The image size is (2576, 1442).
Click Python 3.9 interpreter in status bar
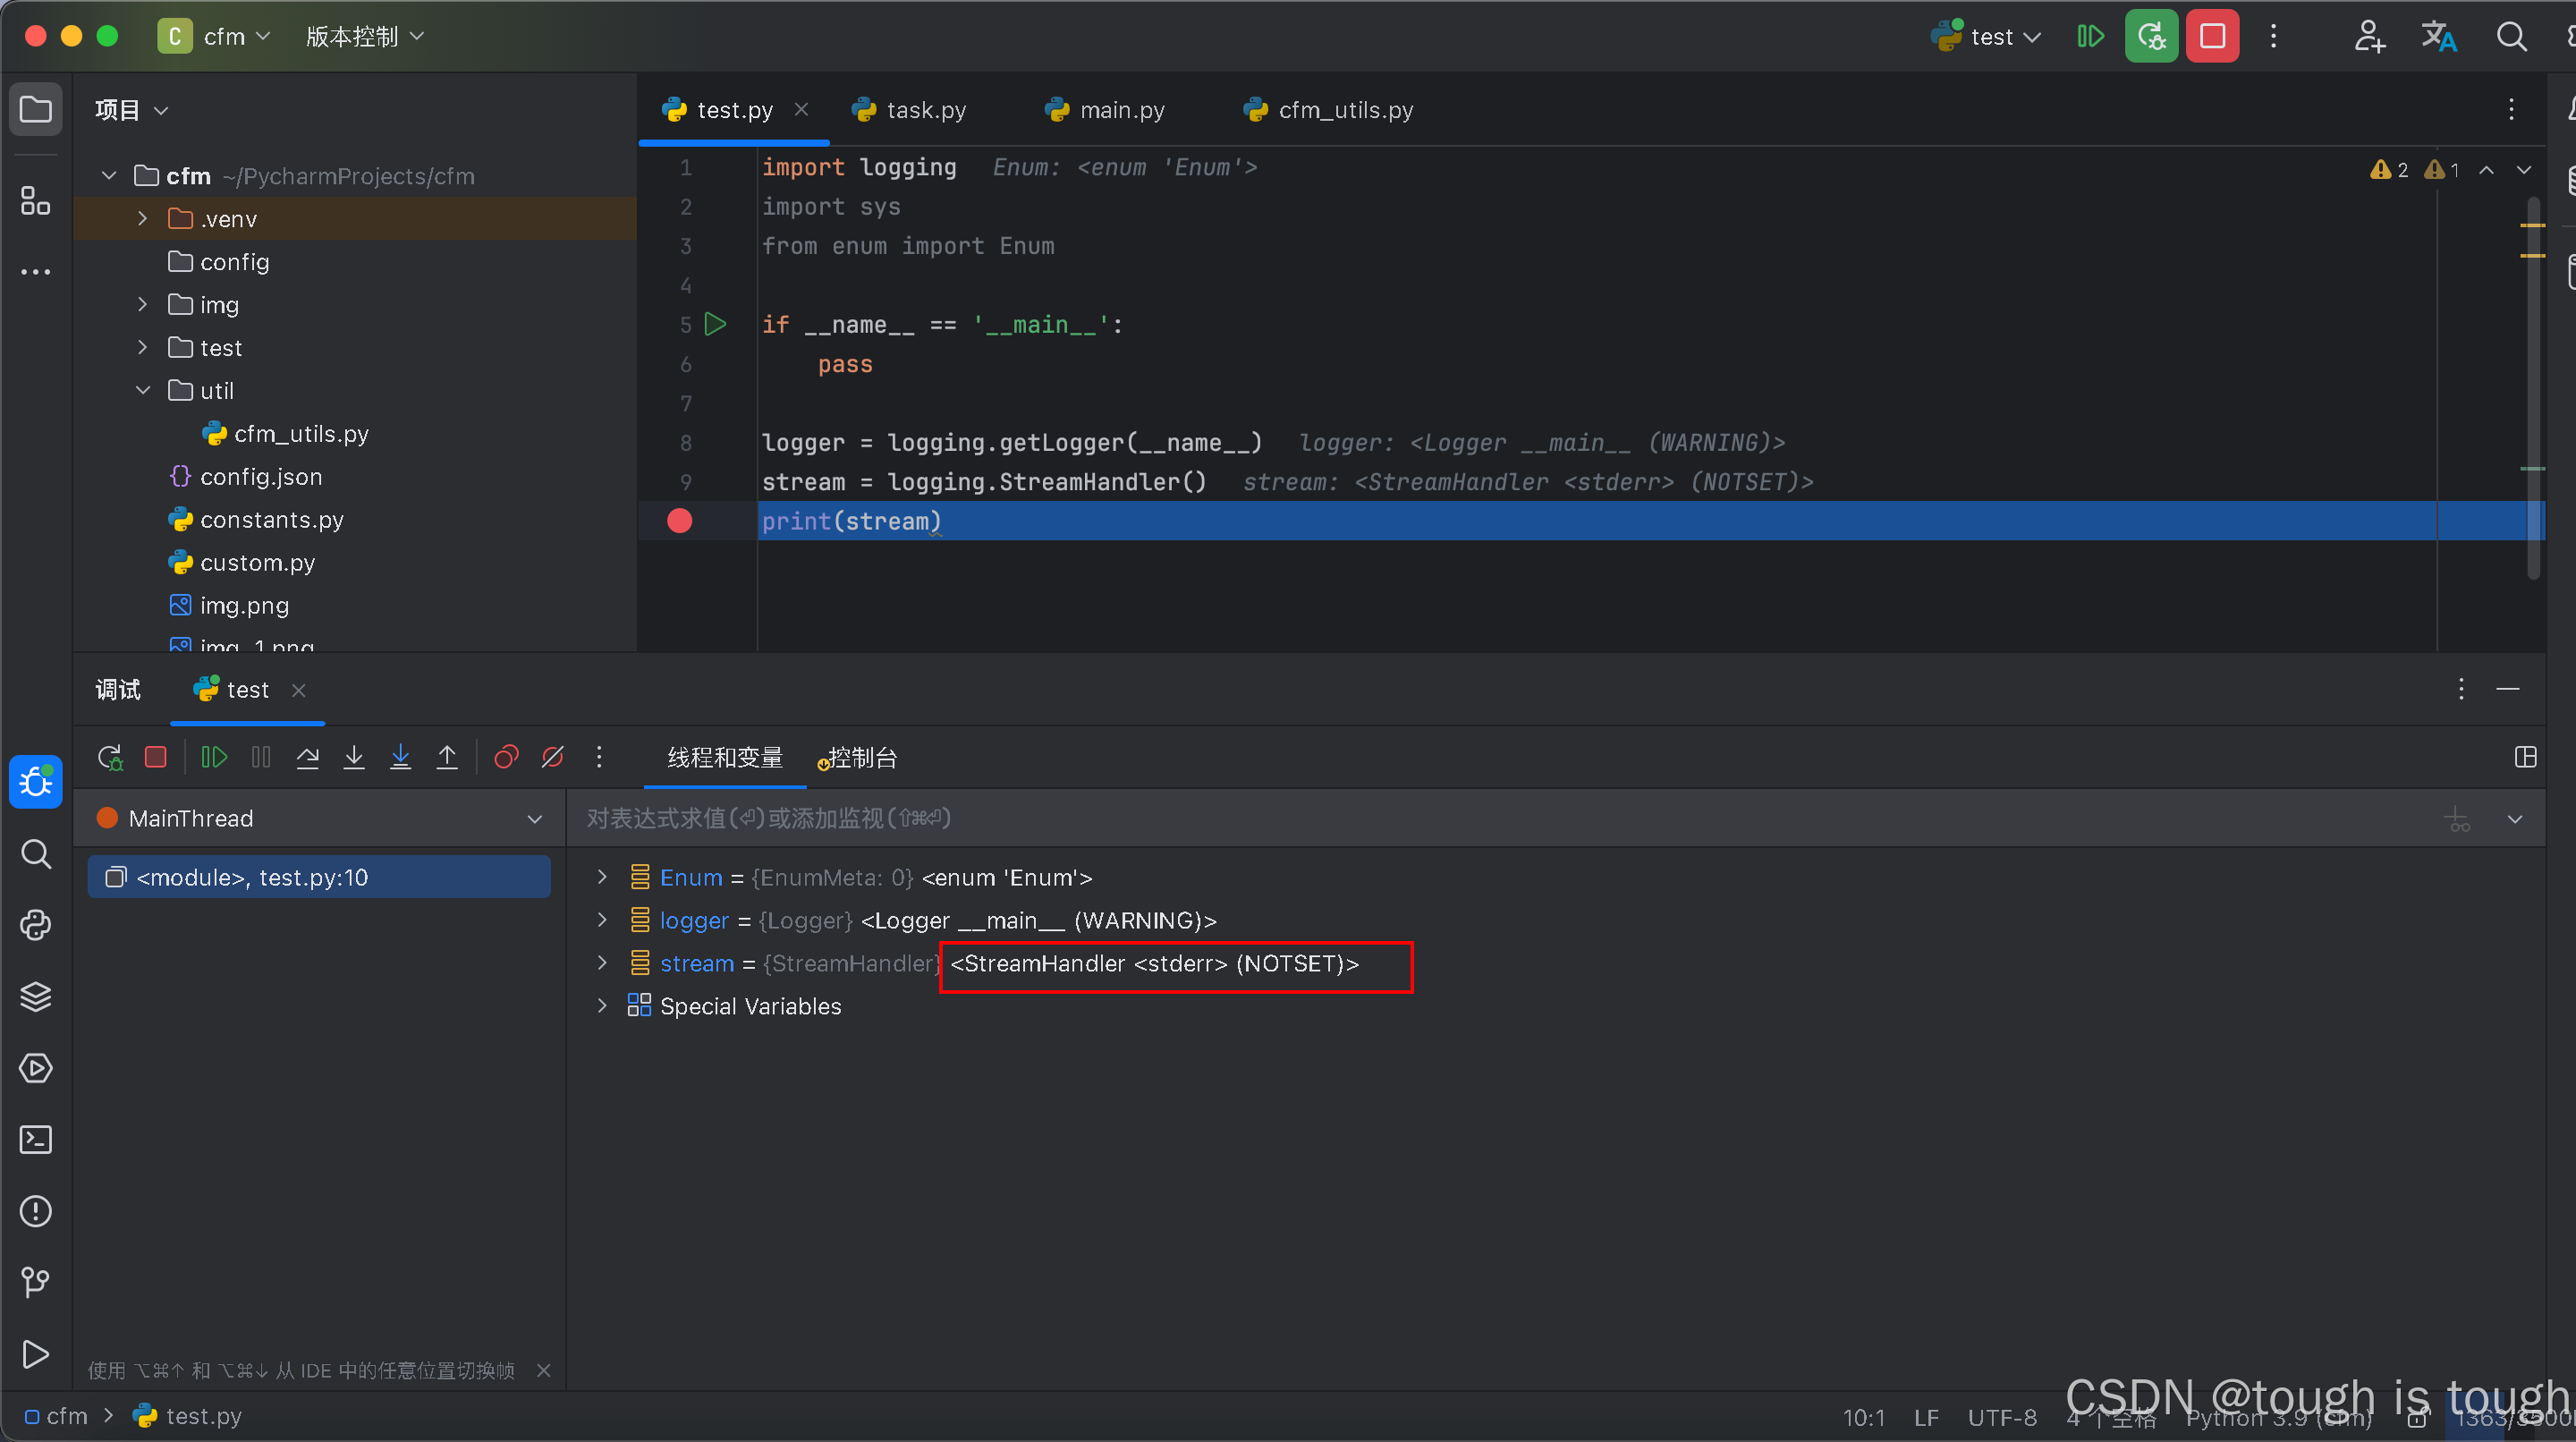2278,1417
